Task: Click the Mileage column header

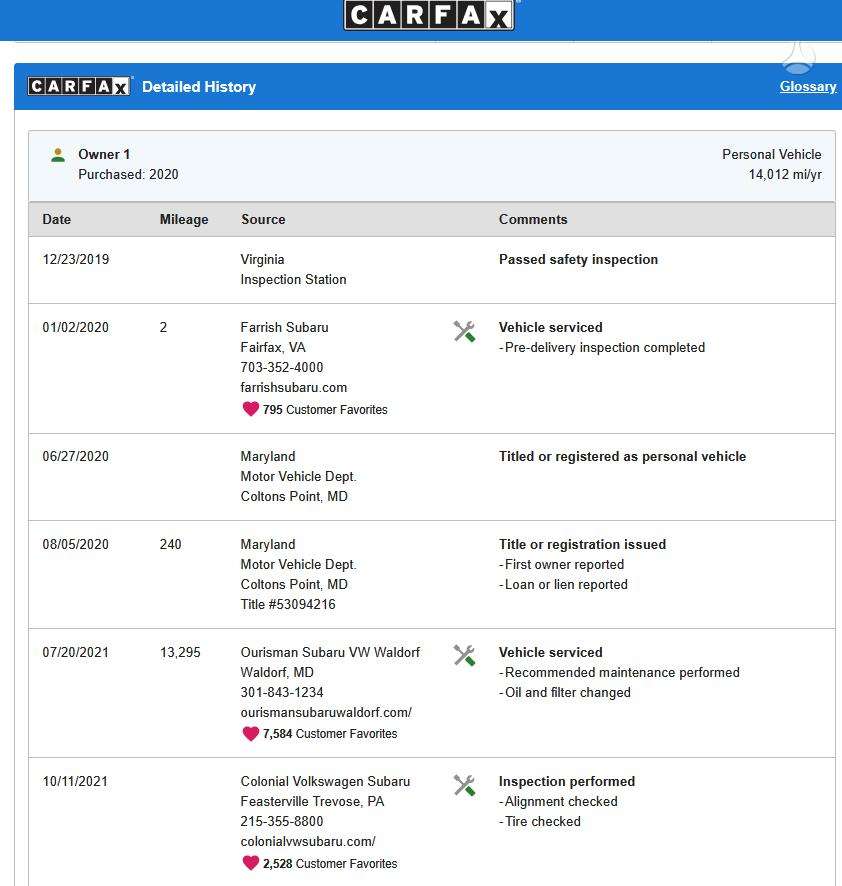Action: click(184, 219)
